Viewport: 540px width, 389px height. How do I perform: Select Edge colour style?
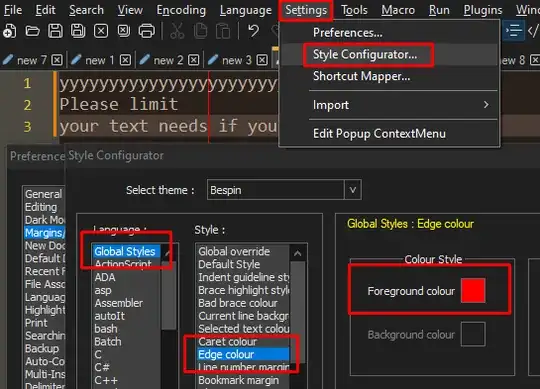pos(243,355)
